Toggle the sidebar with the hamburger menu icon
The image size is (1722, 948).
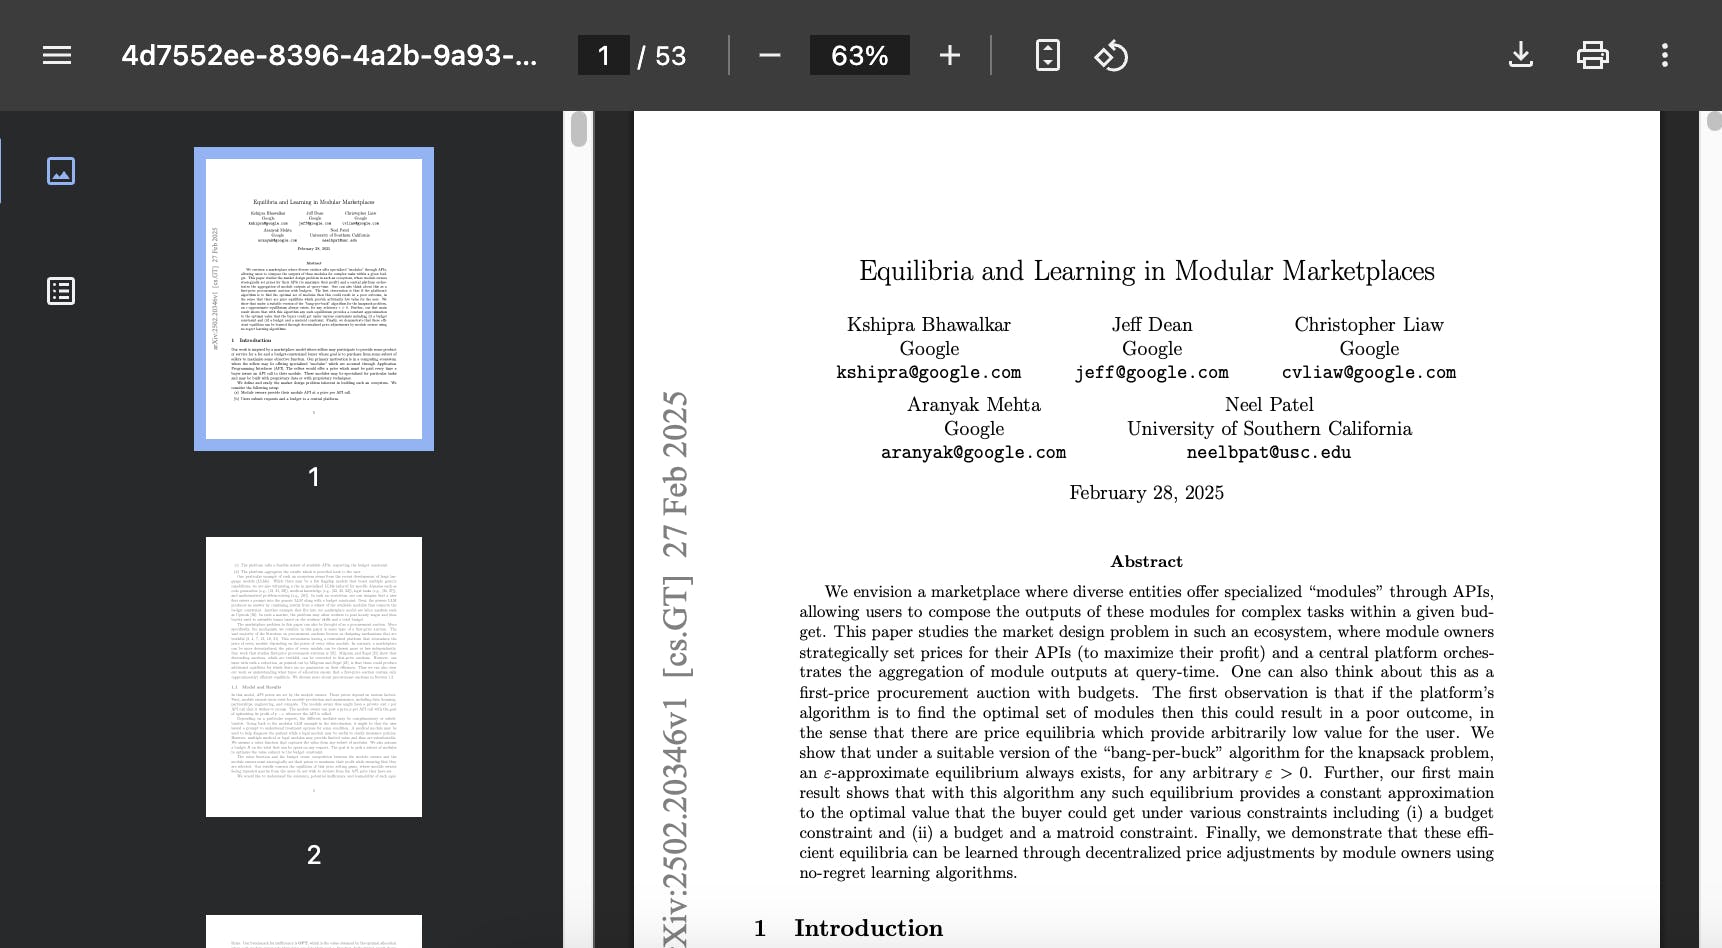coord(57,55)
